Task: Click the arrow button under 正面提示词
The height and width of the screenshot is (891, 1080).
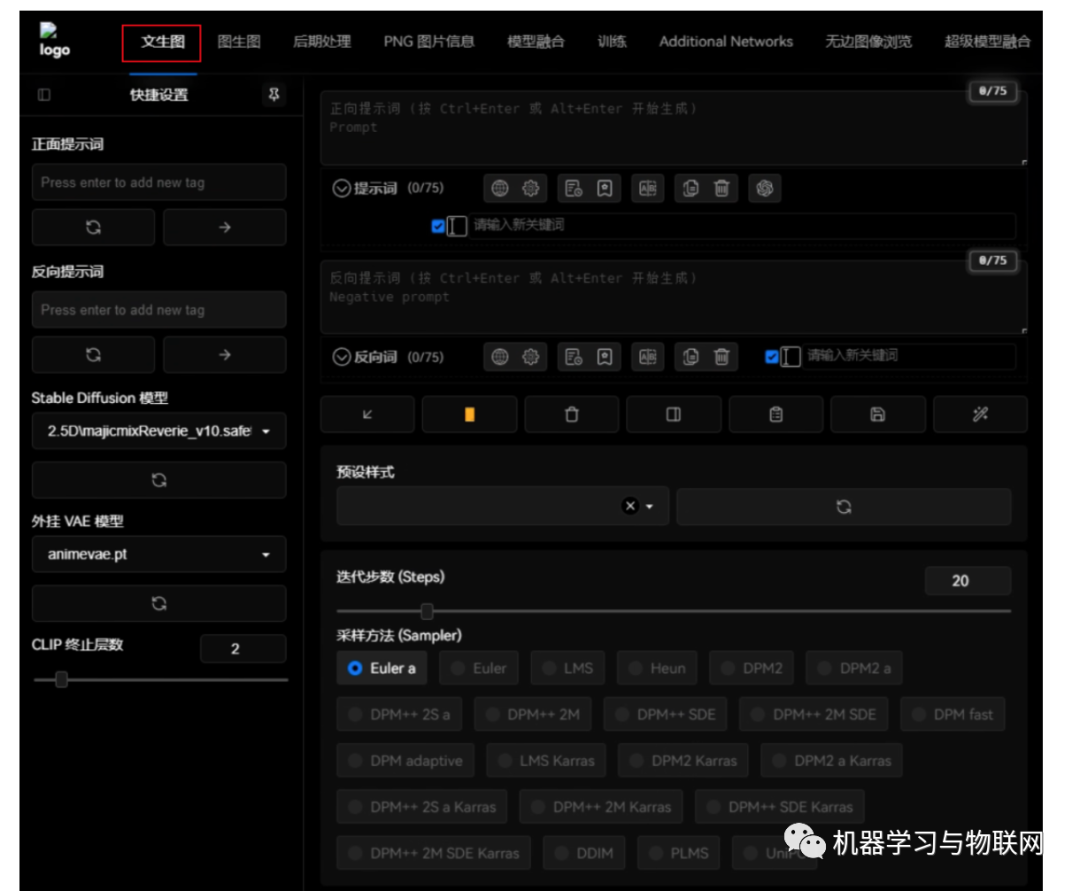Action: click(x=224, y=227)
